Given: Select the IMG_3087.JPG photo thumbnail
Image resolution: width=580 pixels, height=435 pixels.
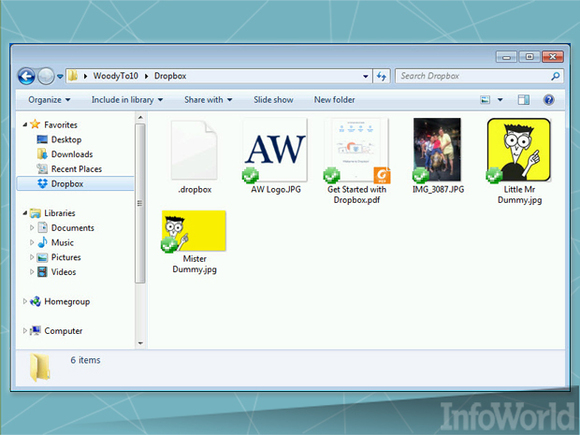Looking at the screenshot, I should 437,149.
